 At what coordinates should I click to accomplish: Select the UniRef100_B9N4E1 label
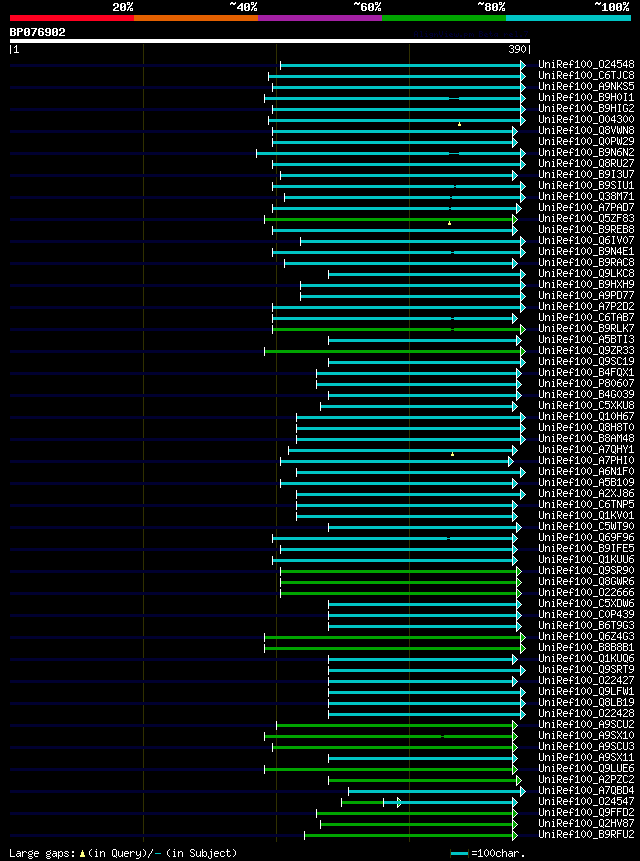tap(586, 251)
